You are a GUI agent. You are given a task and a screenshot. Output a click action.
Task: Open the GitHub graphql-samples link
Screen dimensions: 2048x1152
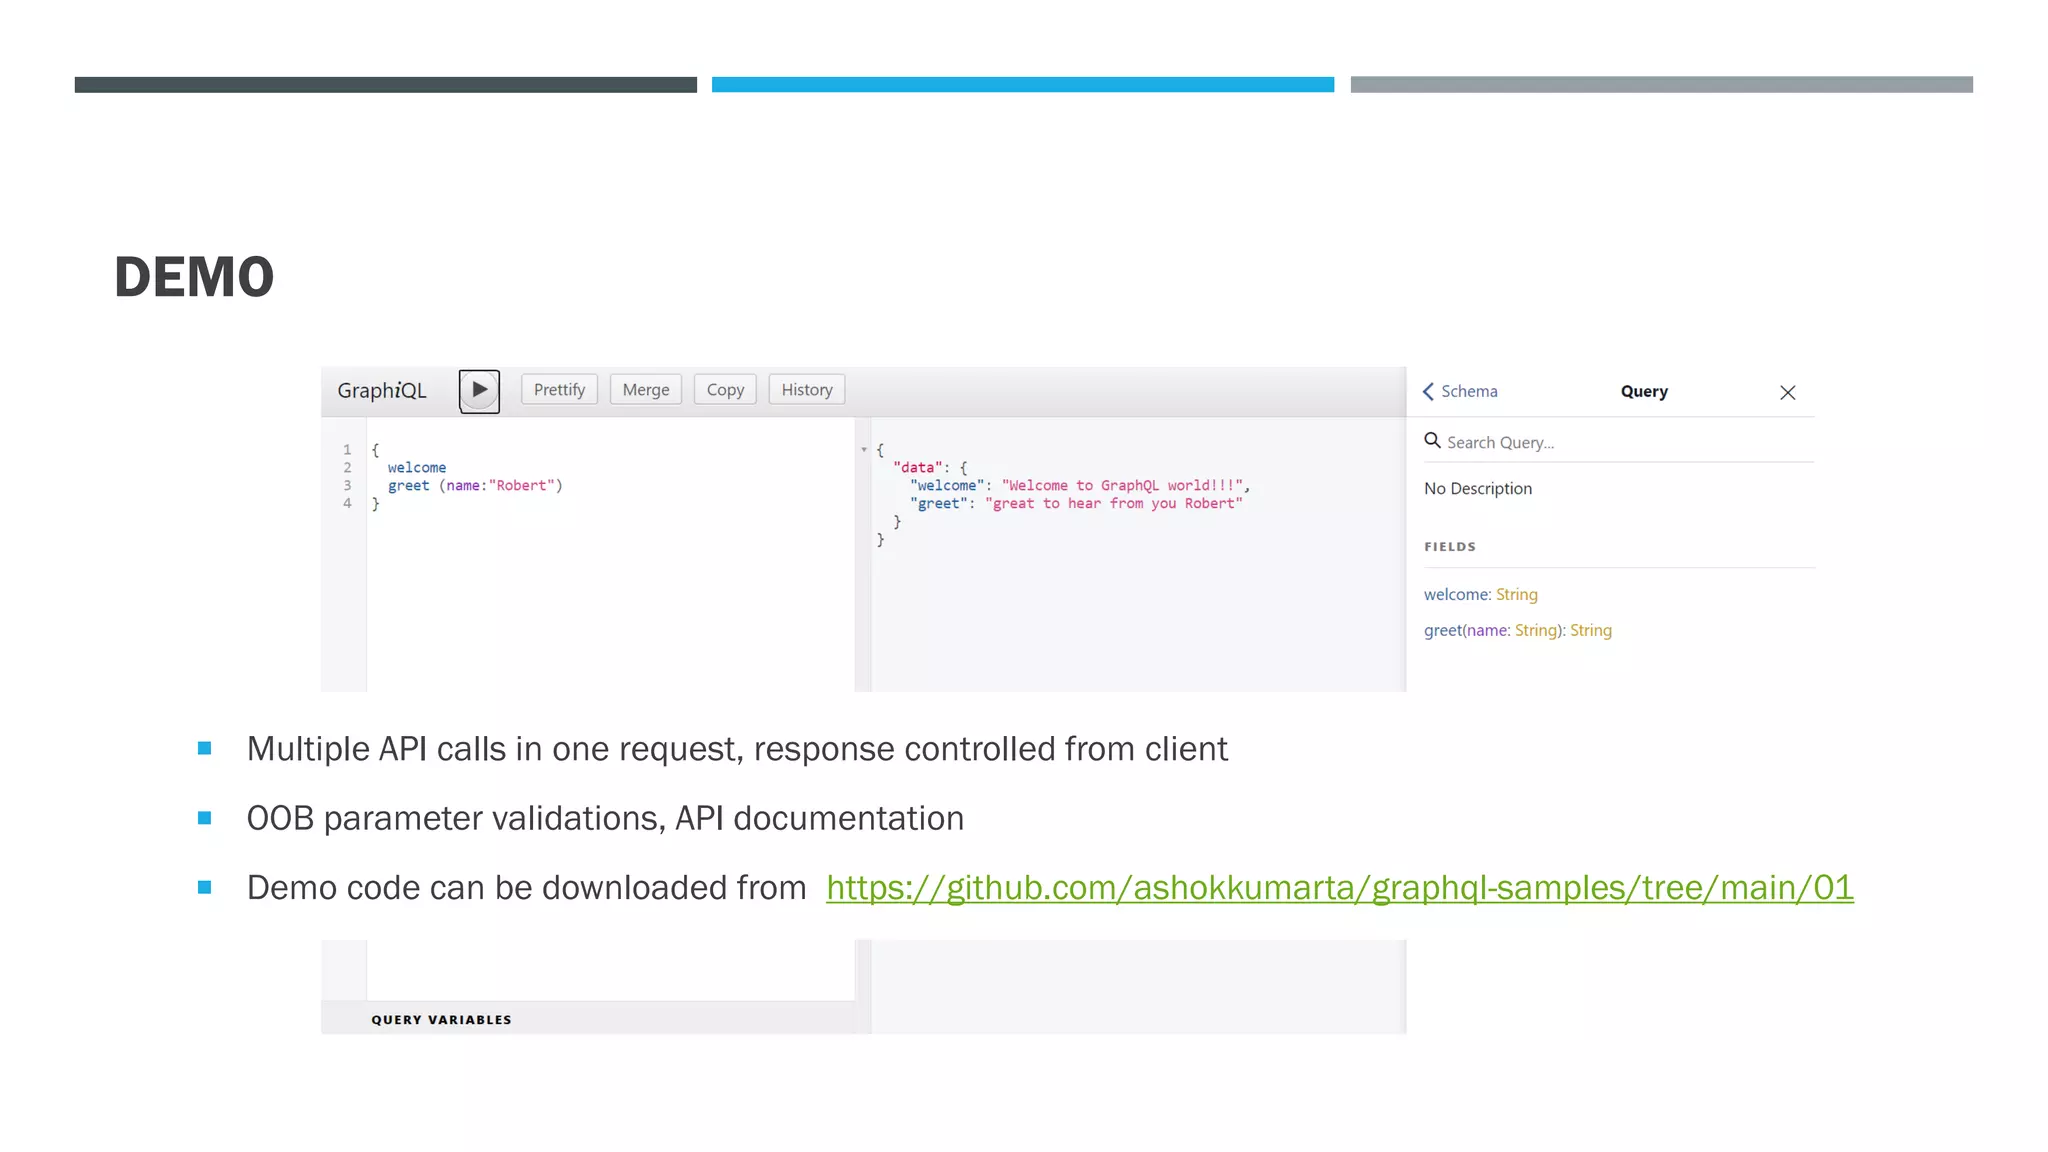coord(1339,888)
